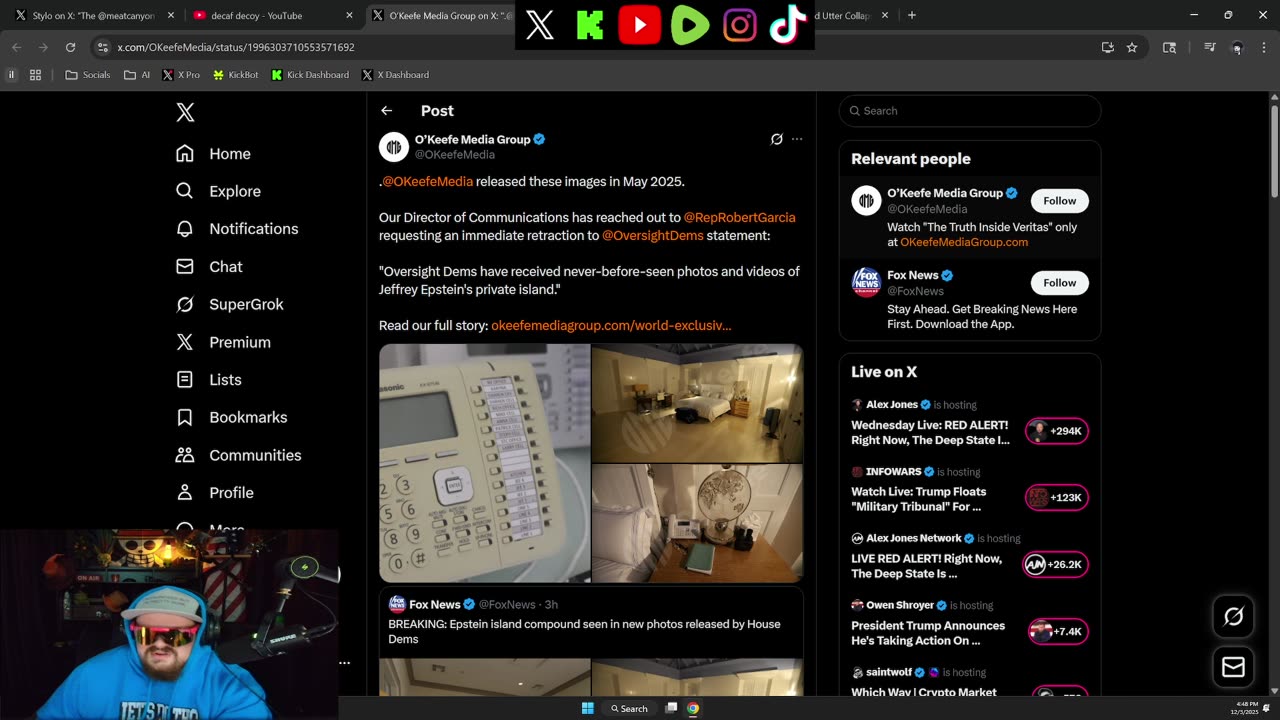Open the floating messages envelope button
Screen dimensions: 1280x720
[x=1233, y=667]
